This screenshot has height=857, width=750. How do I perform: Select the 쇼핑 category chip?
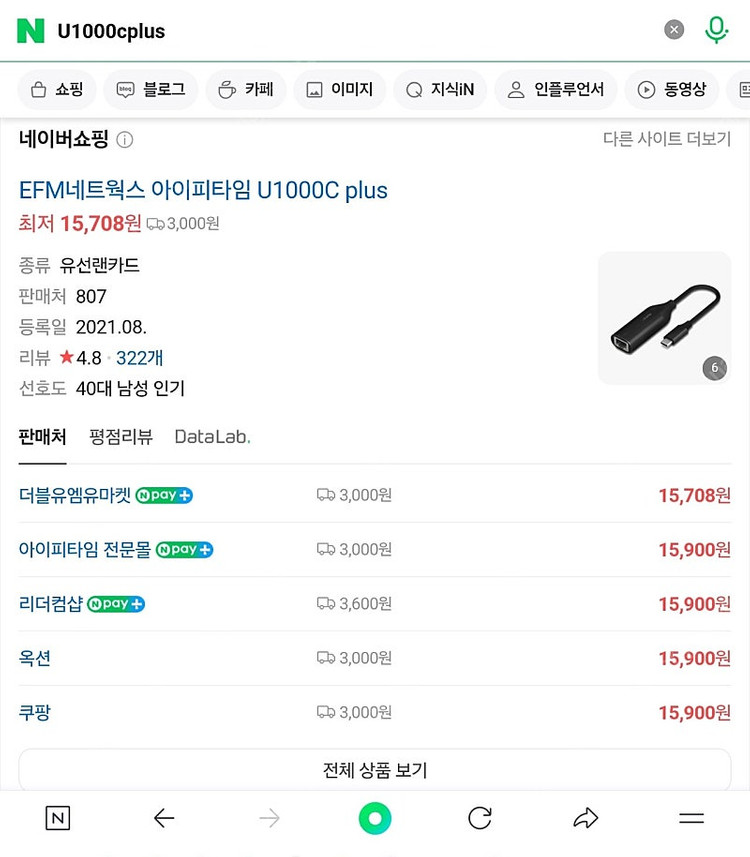pos(57,90)
